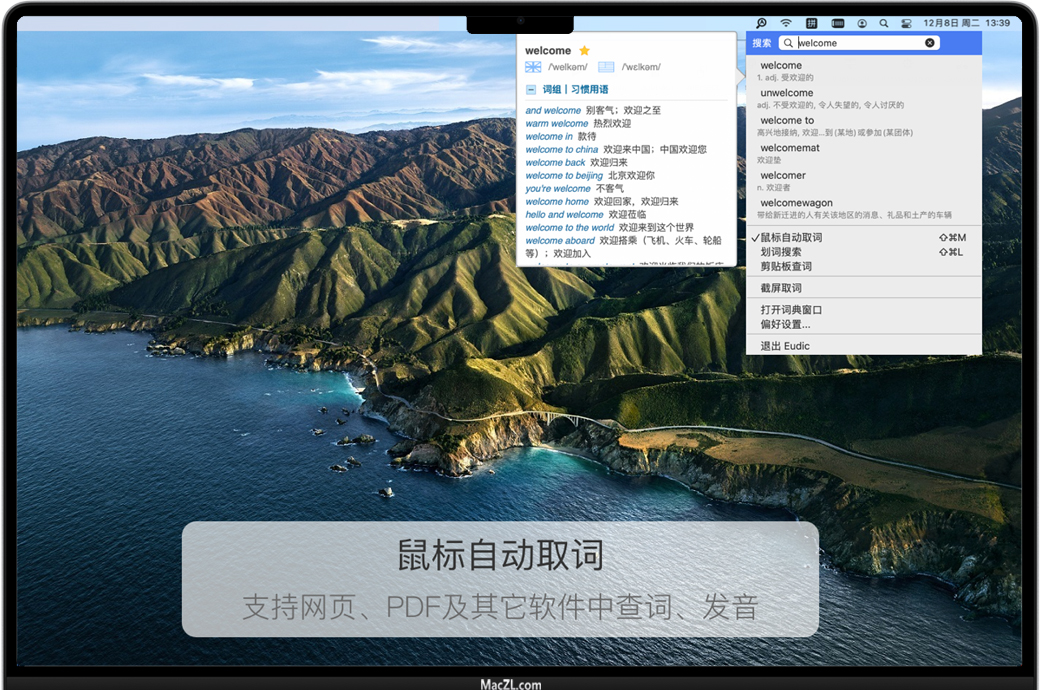The height and width of the screenshot is (690, 1040).
Task: Select 截屏取词 menu item
Action: point(781,288)
